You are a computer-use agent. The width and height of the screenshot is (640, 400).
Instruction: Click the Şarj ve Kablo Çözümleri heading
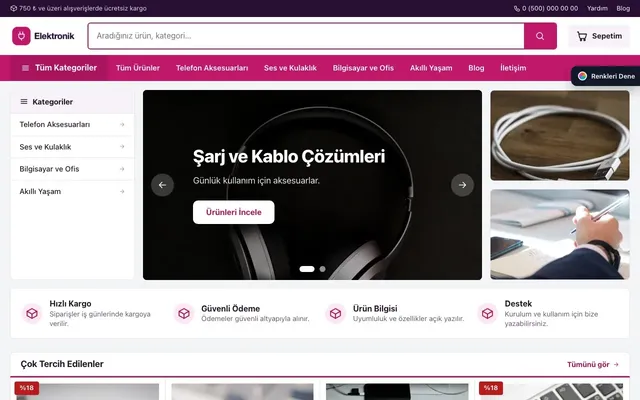click(289, 157)
